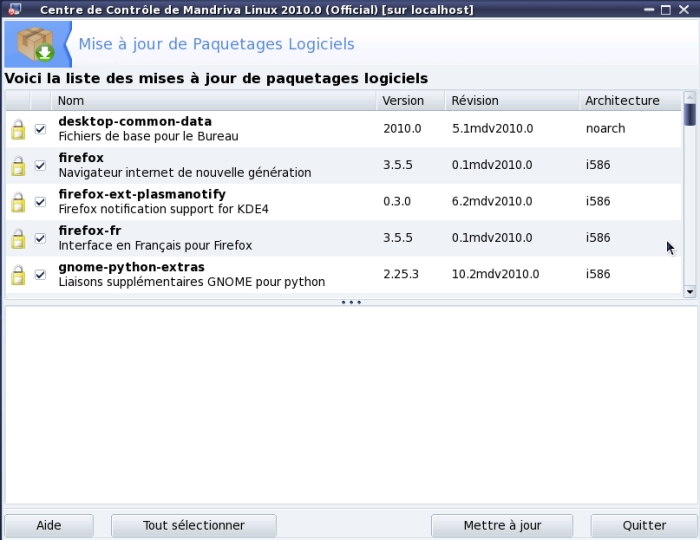Uncheck the firefox package checkbox
Screen dimensions: 700x540
click(40, 165)
